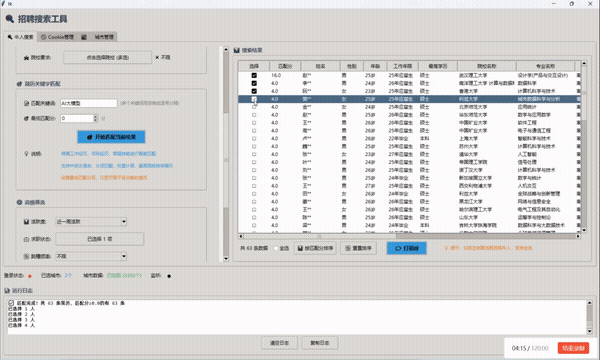Check the 山东大学 row checkbox
This screenshot has height=360, width=600.
[x=254, y=217]
